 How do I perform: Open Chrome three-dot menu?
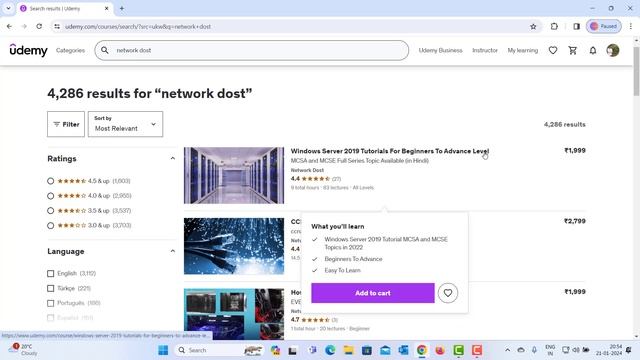[631, 27]
